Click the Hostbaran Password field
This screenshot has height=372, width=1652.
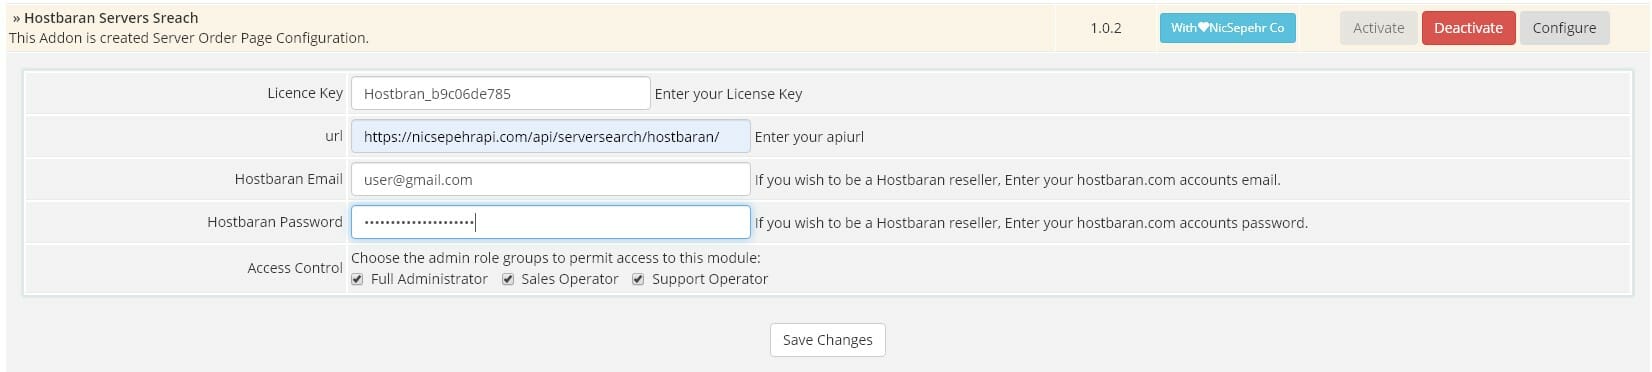point(550,222)
